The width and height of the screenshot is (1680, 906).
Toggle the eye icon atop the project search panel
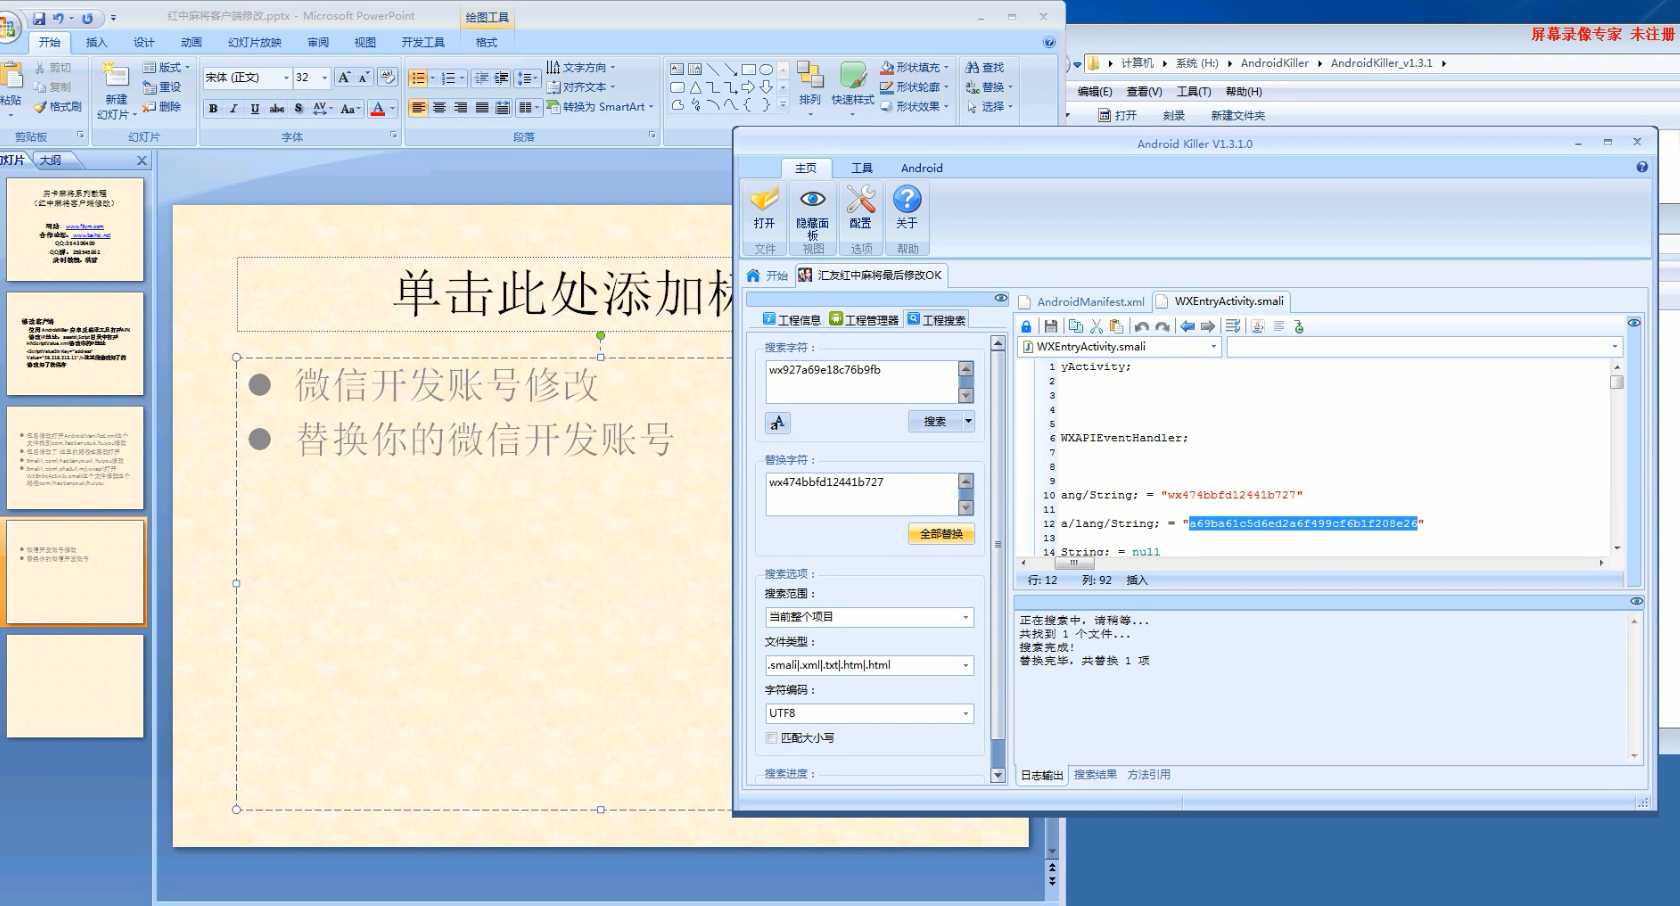1000,298
